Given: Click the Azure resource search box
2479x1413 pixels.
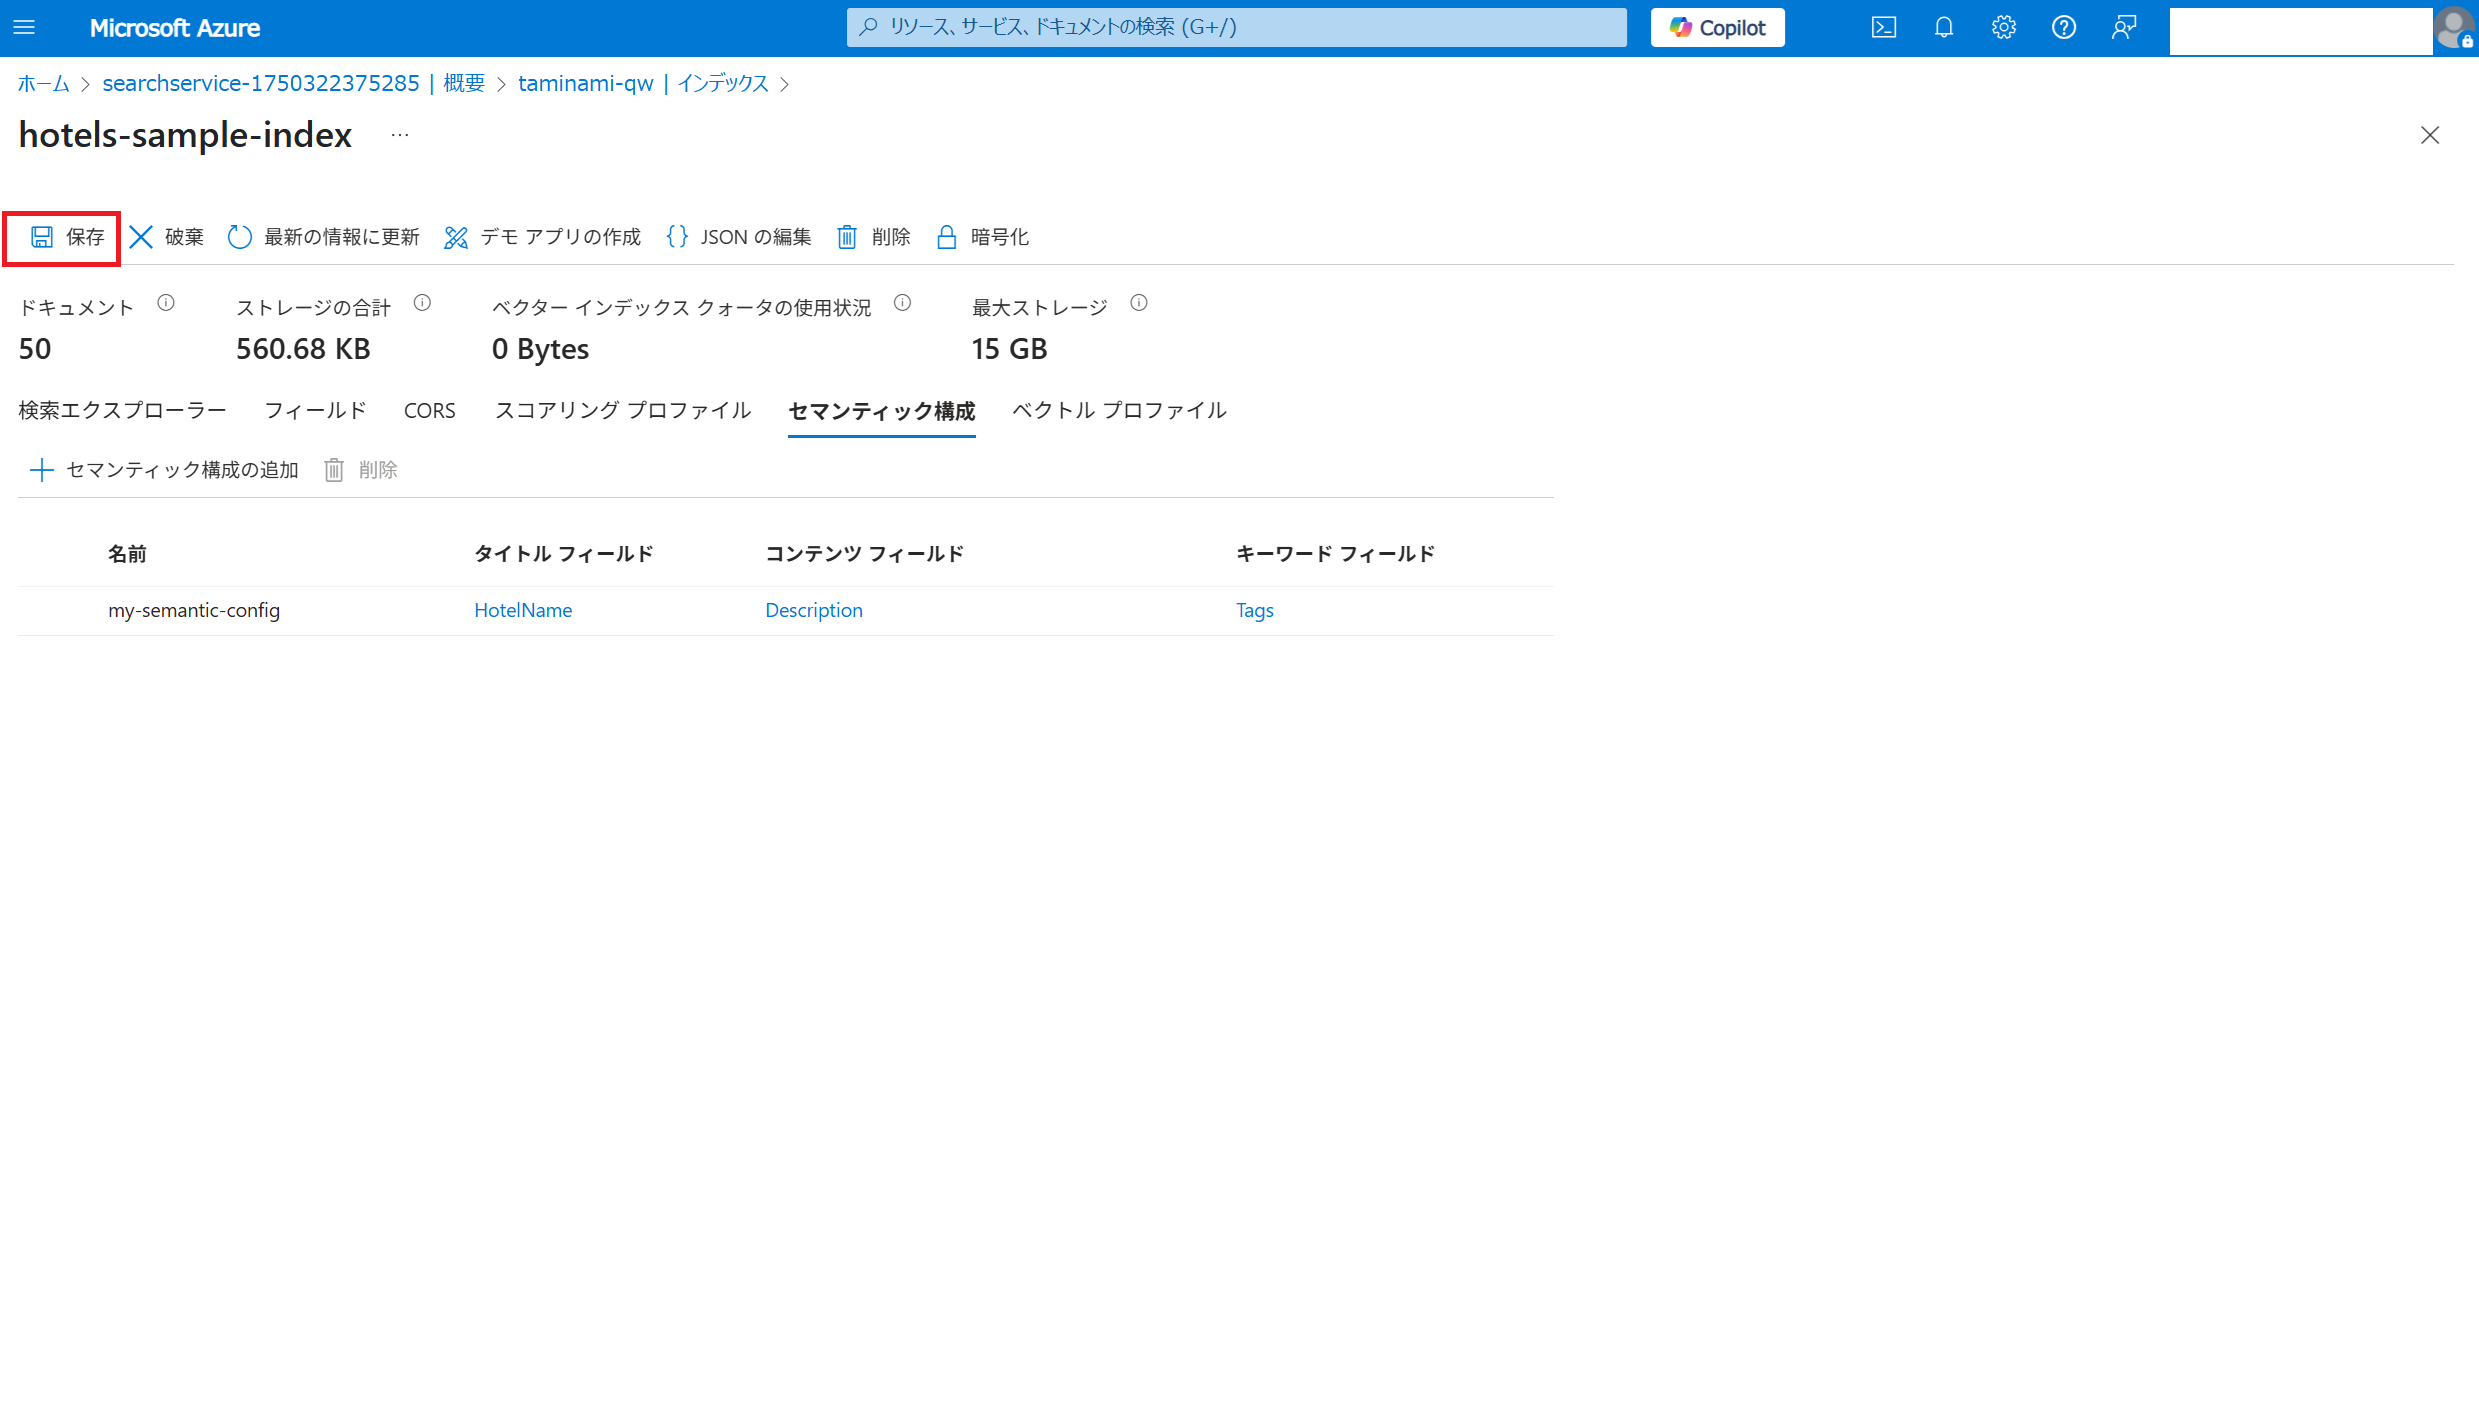Looking at the screenshot, I should point(1235,28).
